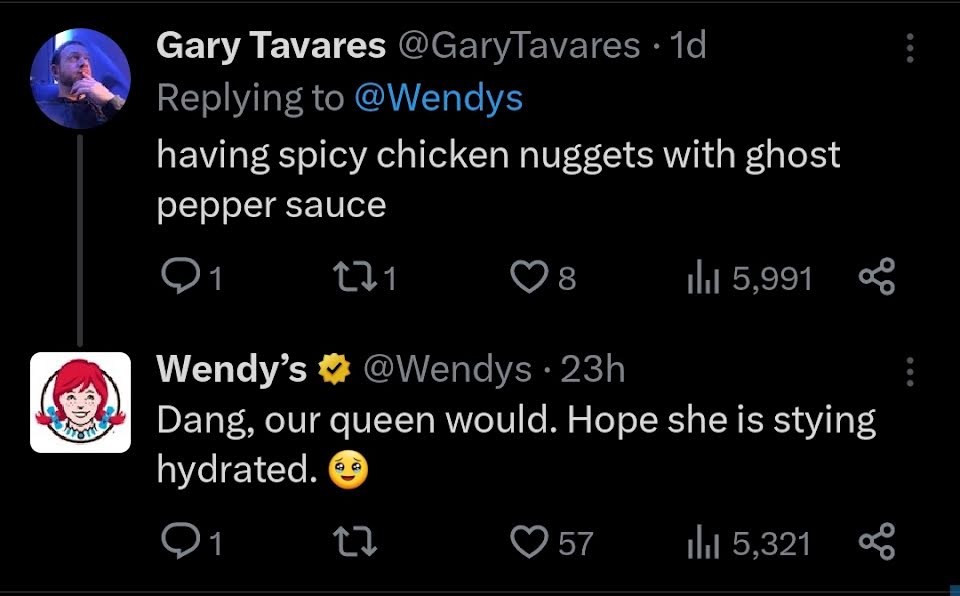Click the @GaryTavares handle
This screenshot has width=960, height=596.
[x=520, y=45]
